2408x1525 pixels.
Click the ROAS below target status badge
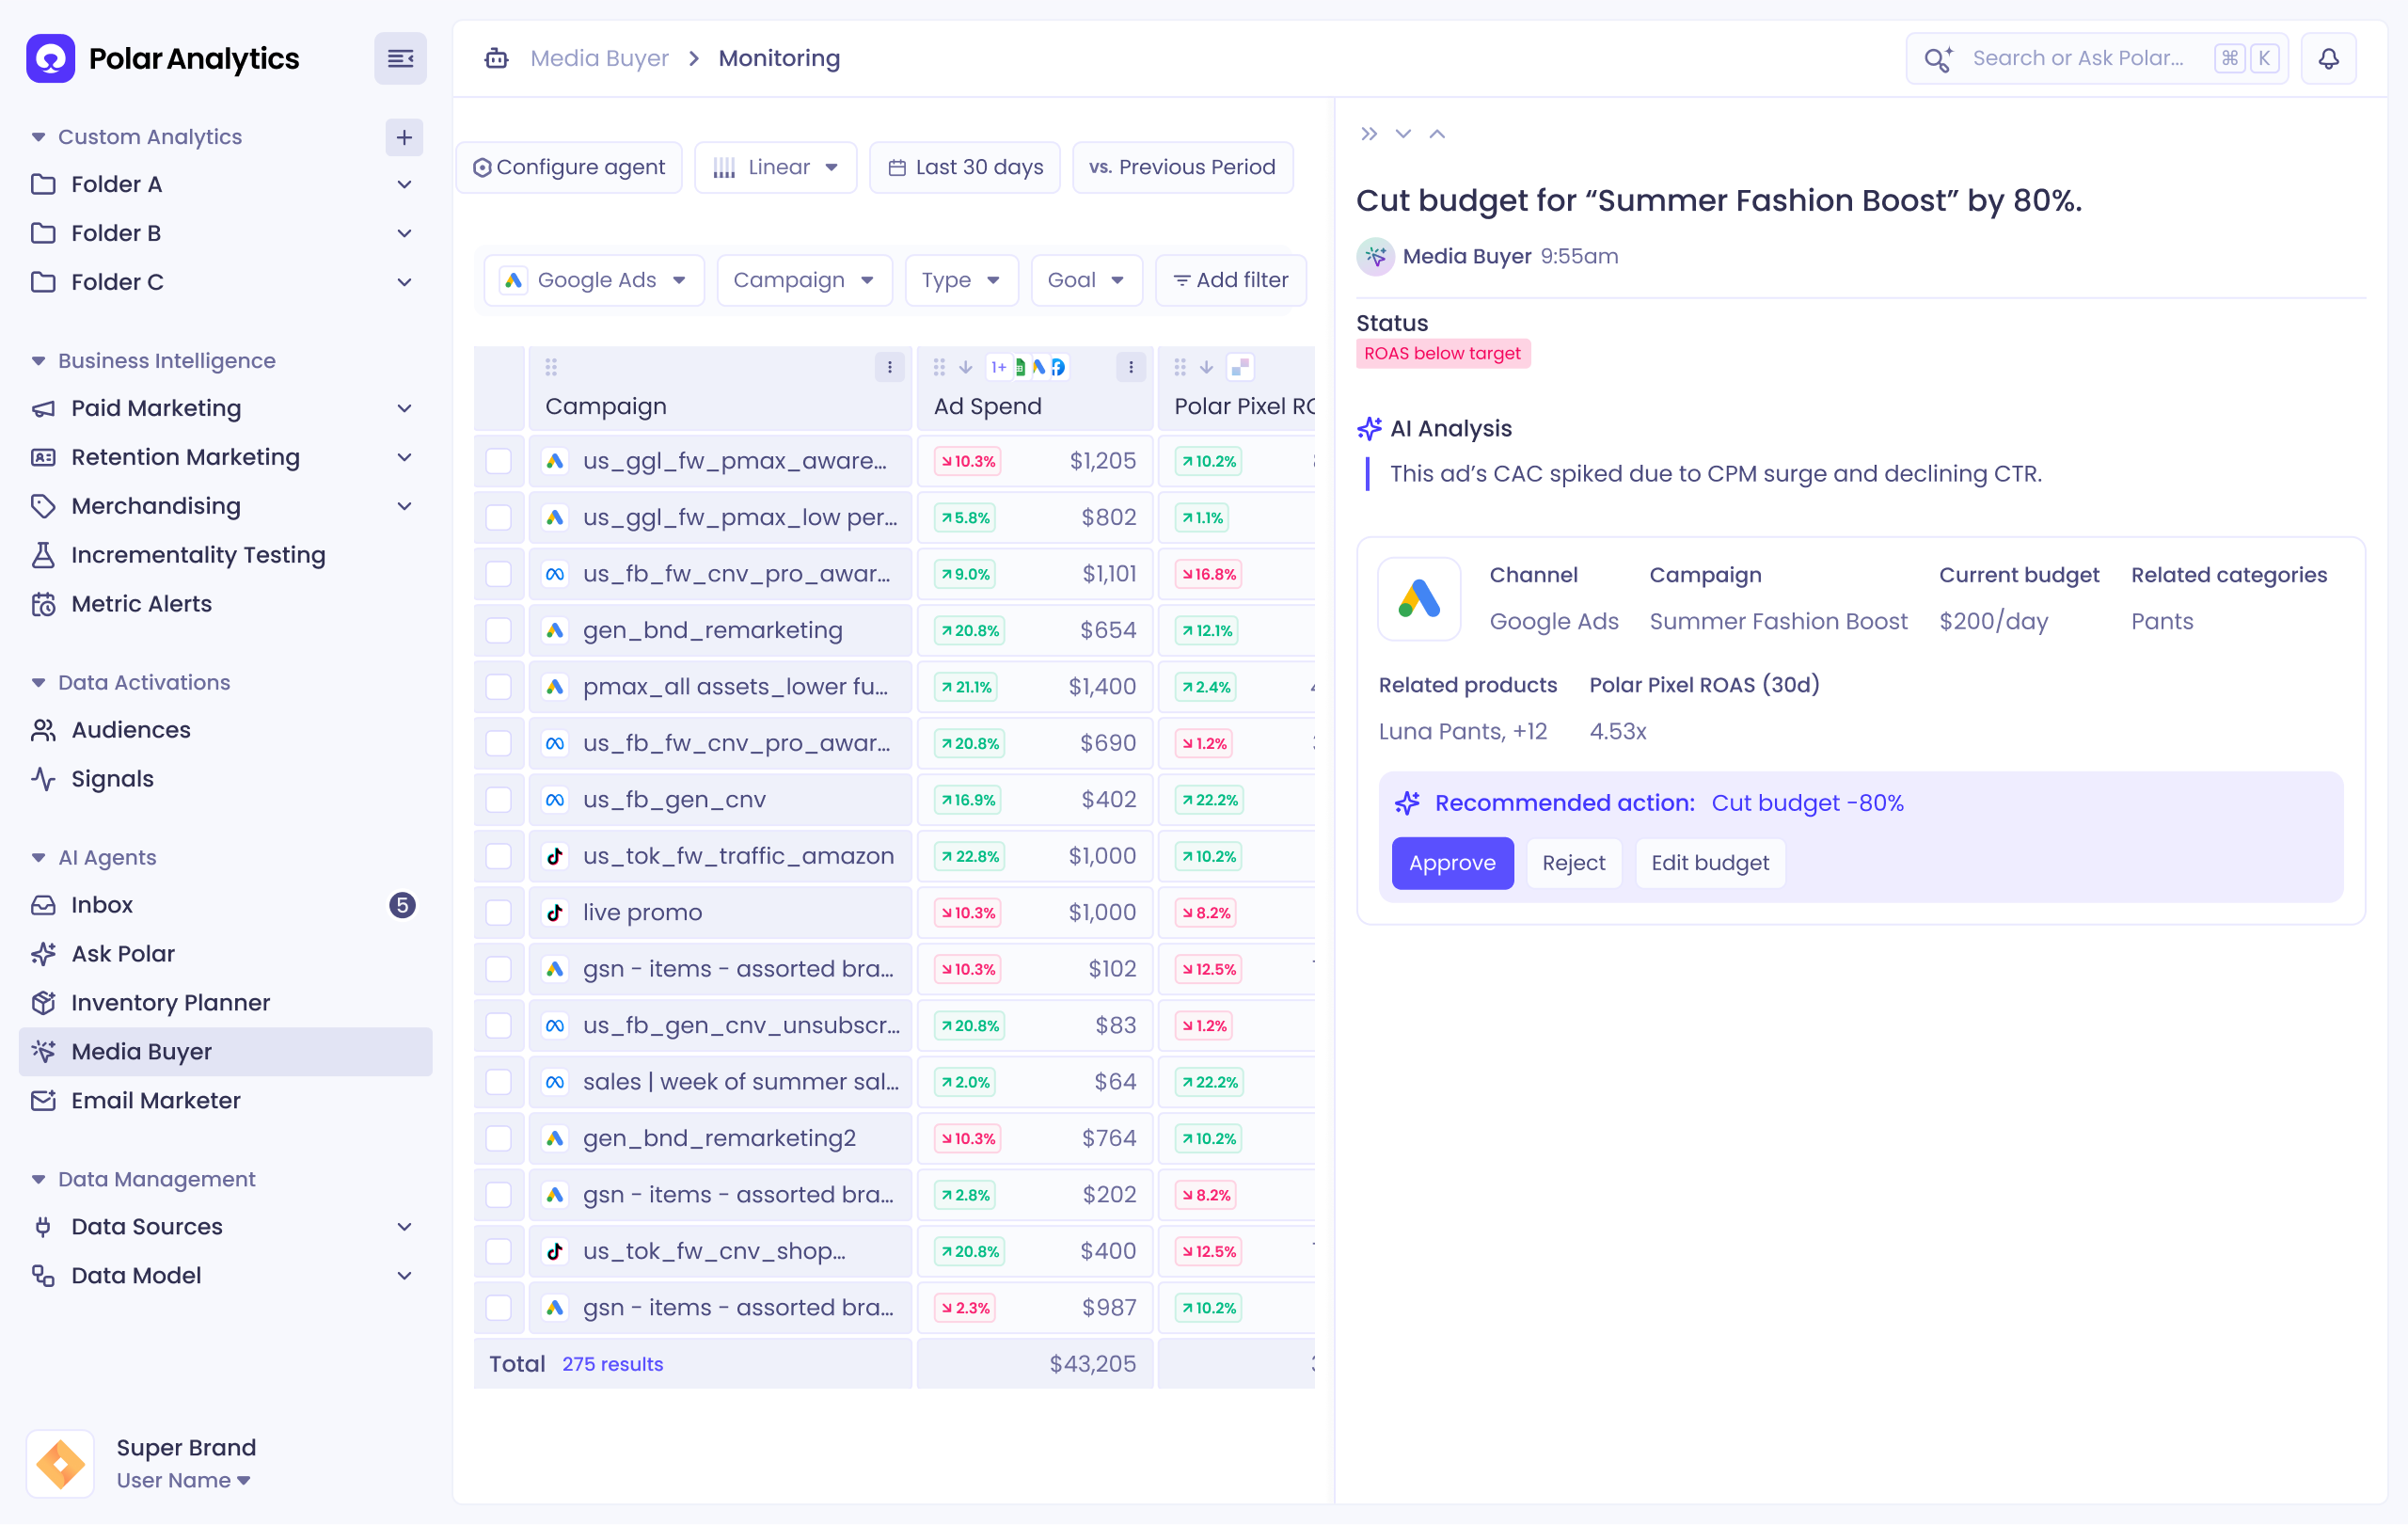(1442, 353)
